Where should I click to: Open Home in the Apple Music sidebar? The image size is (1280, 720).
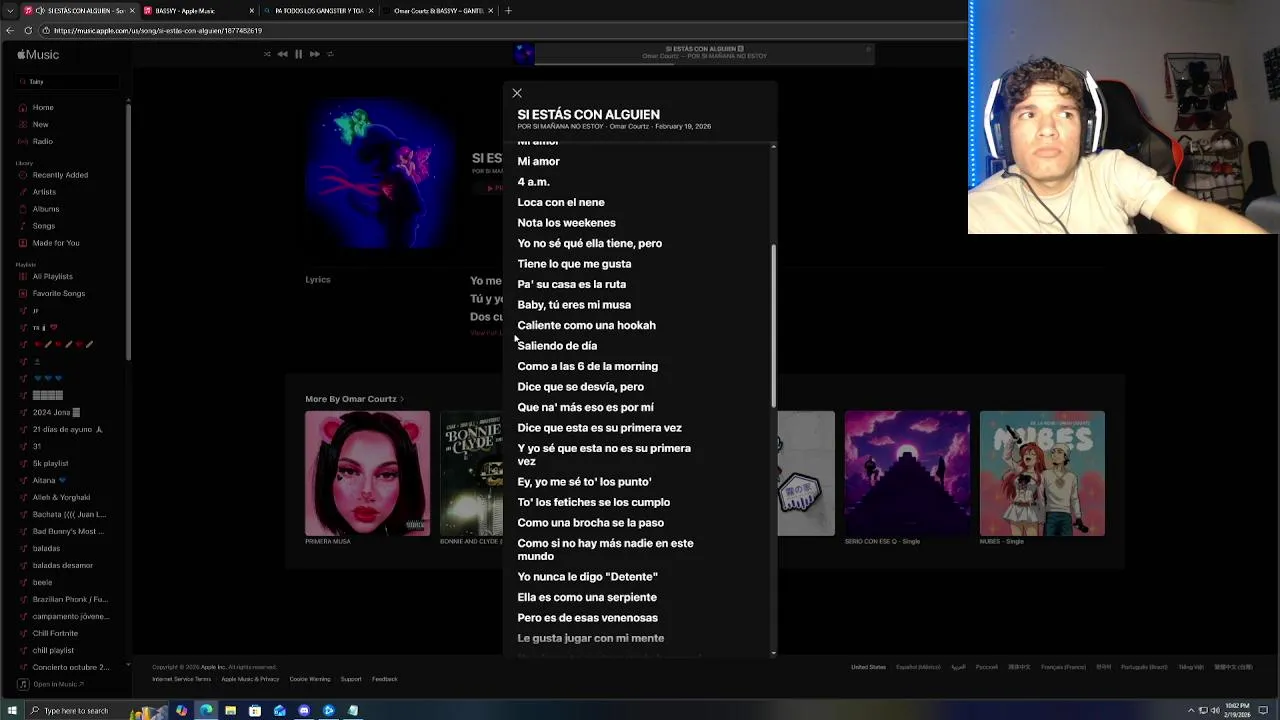coord(43,107)
